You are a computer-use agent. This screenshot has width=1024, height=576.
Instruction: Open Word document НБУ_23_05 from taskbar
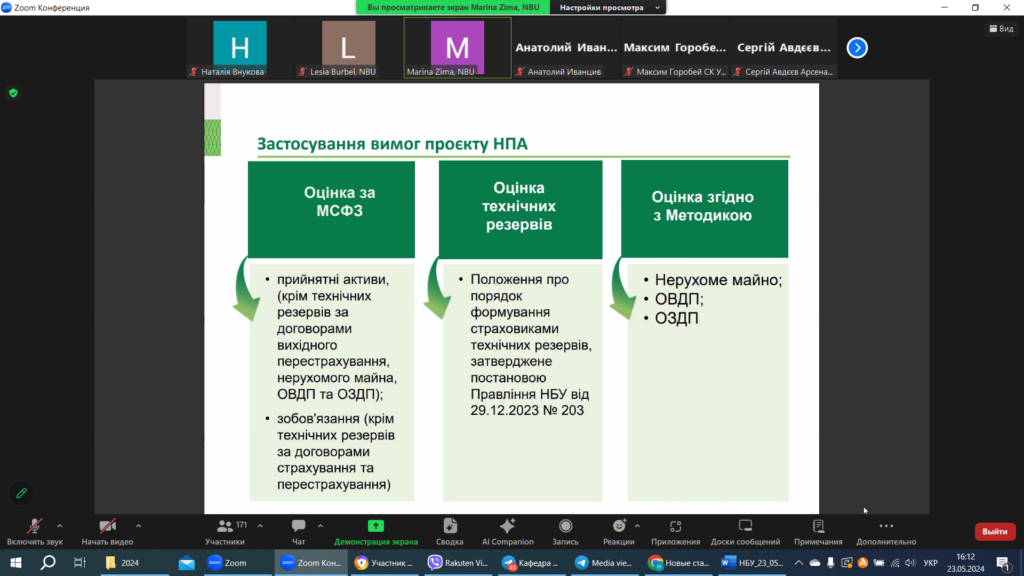tap(753, 562)
